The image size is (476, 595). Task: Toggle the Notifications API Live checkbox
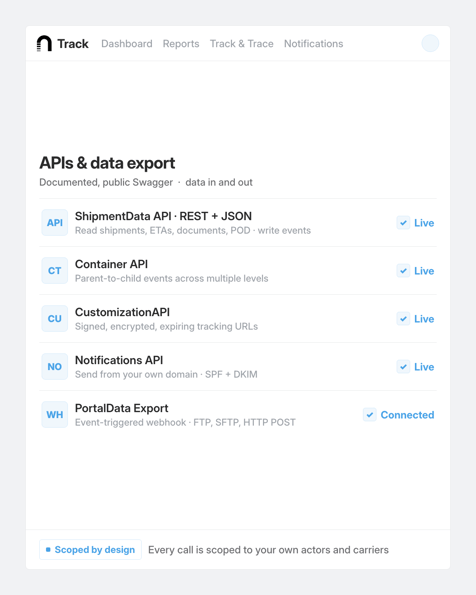click(403, 367)
